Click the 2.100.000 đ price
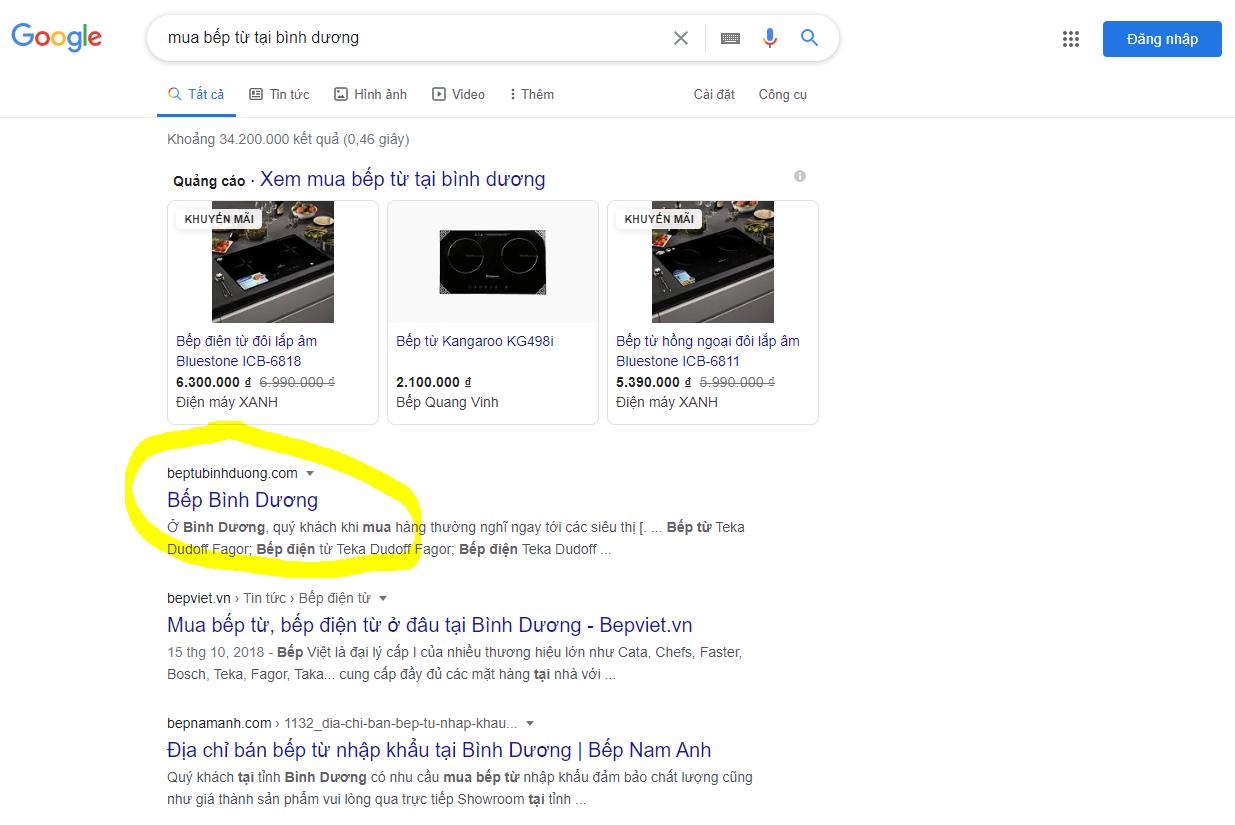 click(434, 382)
